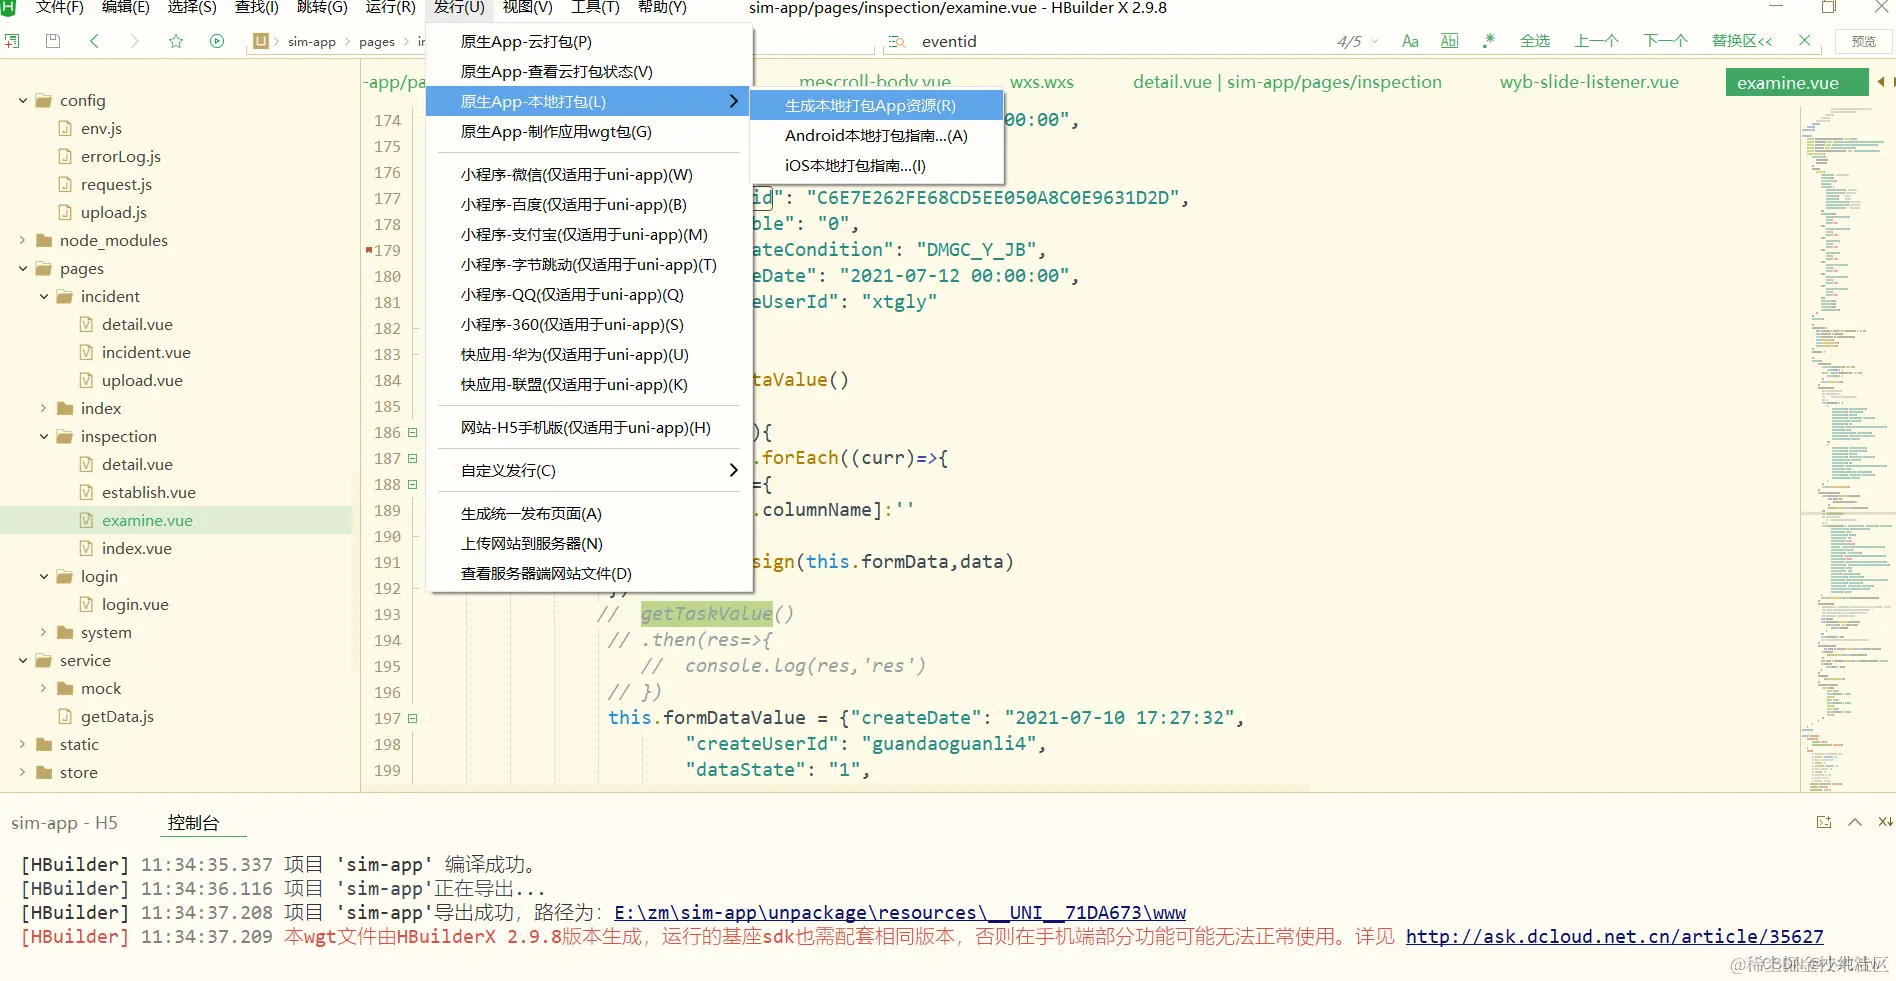Collapse the pages folder
Viewport: 1896px width, 981px height.
click(x=22, y=268)
